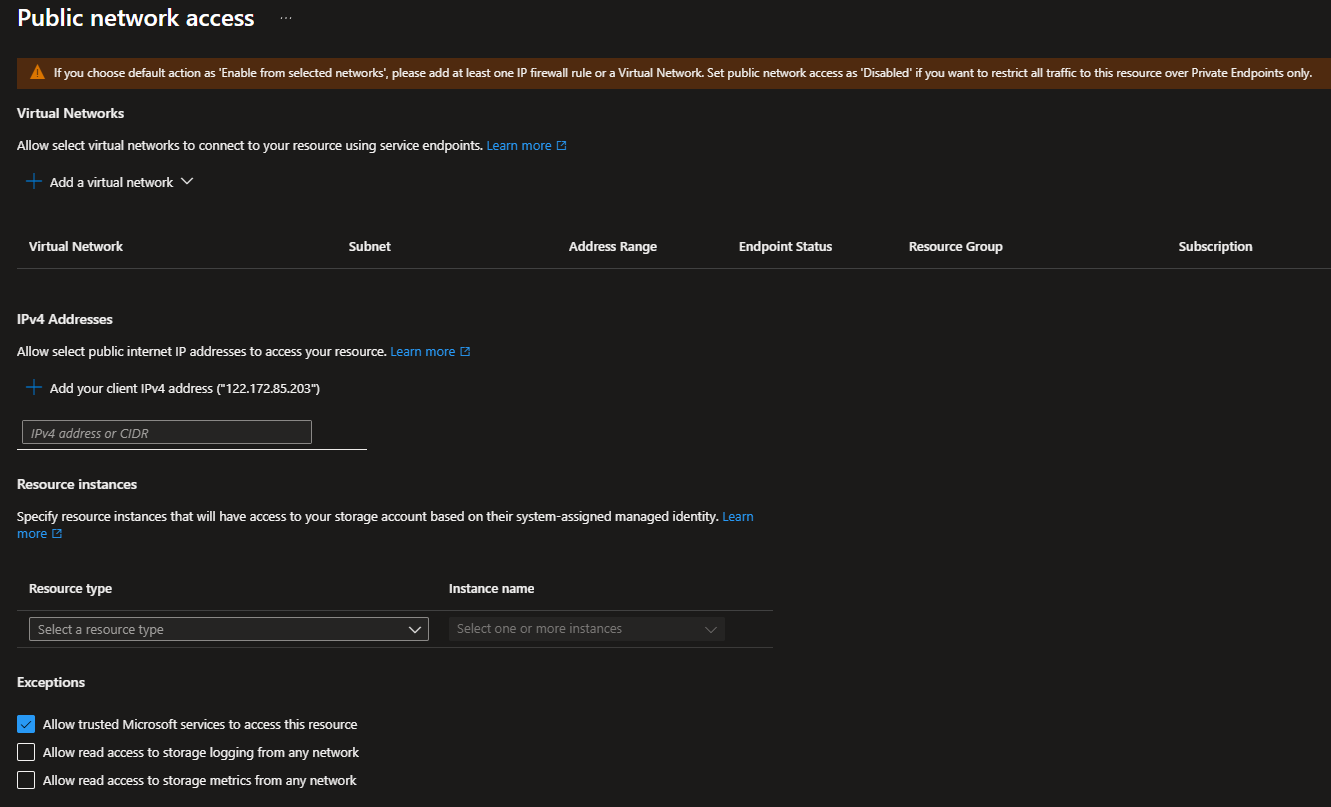Viewport: 1331px width, 807px height.
Task: Expand the Add a virtual network chevron
Action: (x=186, y=182)
